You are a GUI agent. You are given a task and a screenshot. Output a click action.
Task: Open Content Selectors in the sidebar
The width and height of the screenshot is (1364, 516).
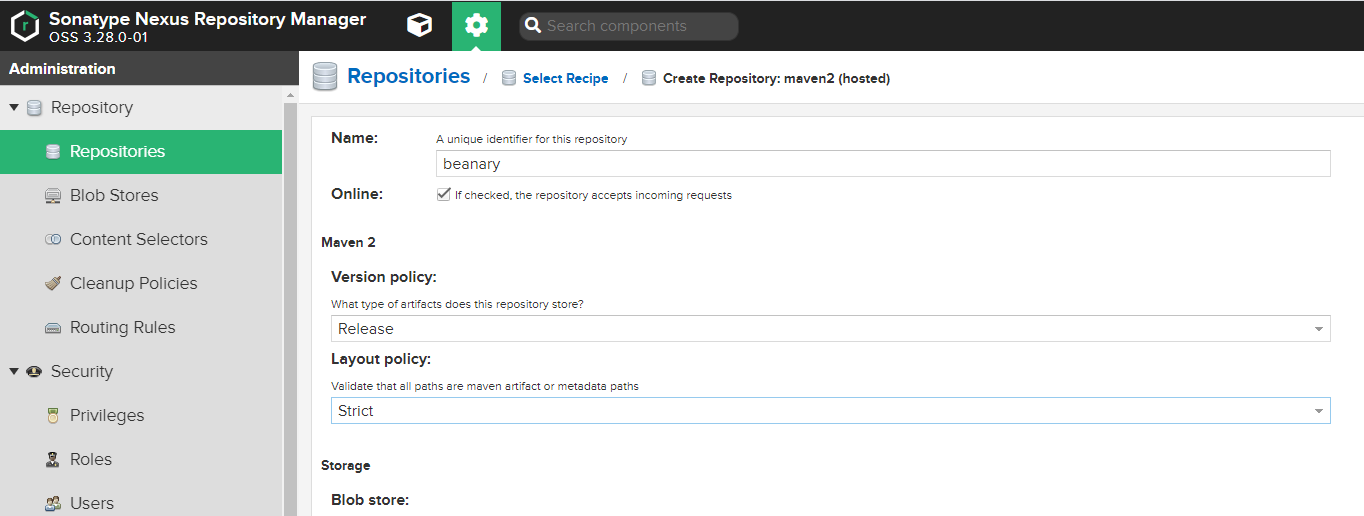click(141, 240)
